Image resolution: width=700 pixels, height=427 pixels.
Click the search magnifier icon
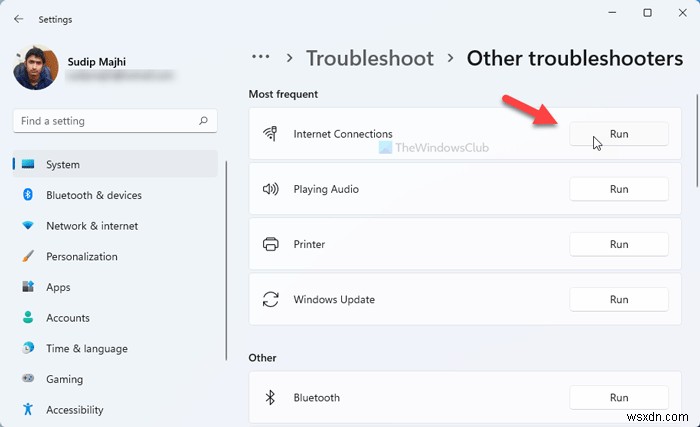(x=204, y=121)
